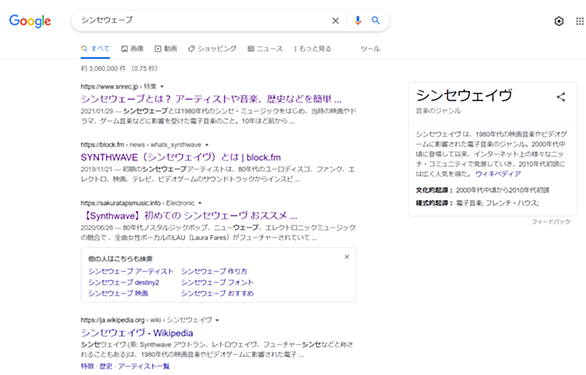Switch to the ニュース news tab
Screen dimensions: 586x375
click(265, 49)
